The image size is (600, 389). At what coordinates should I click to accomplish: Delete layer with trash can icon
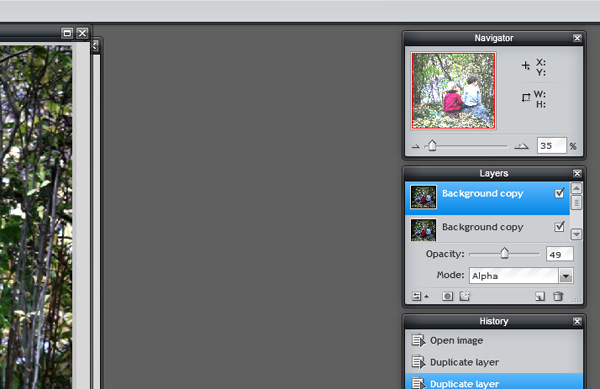click(558, 296)
